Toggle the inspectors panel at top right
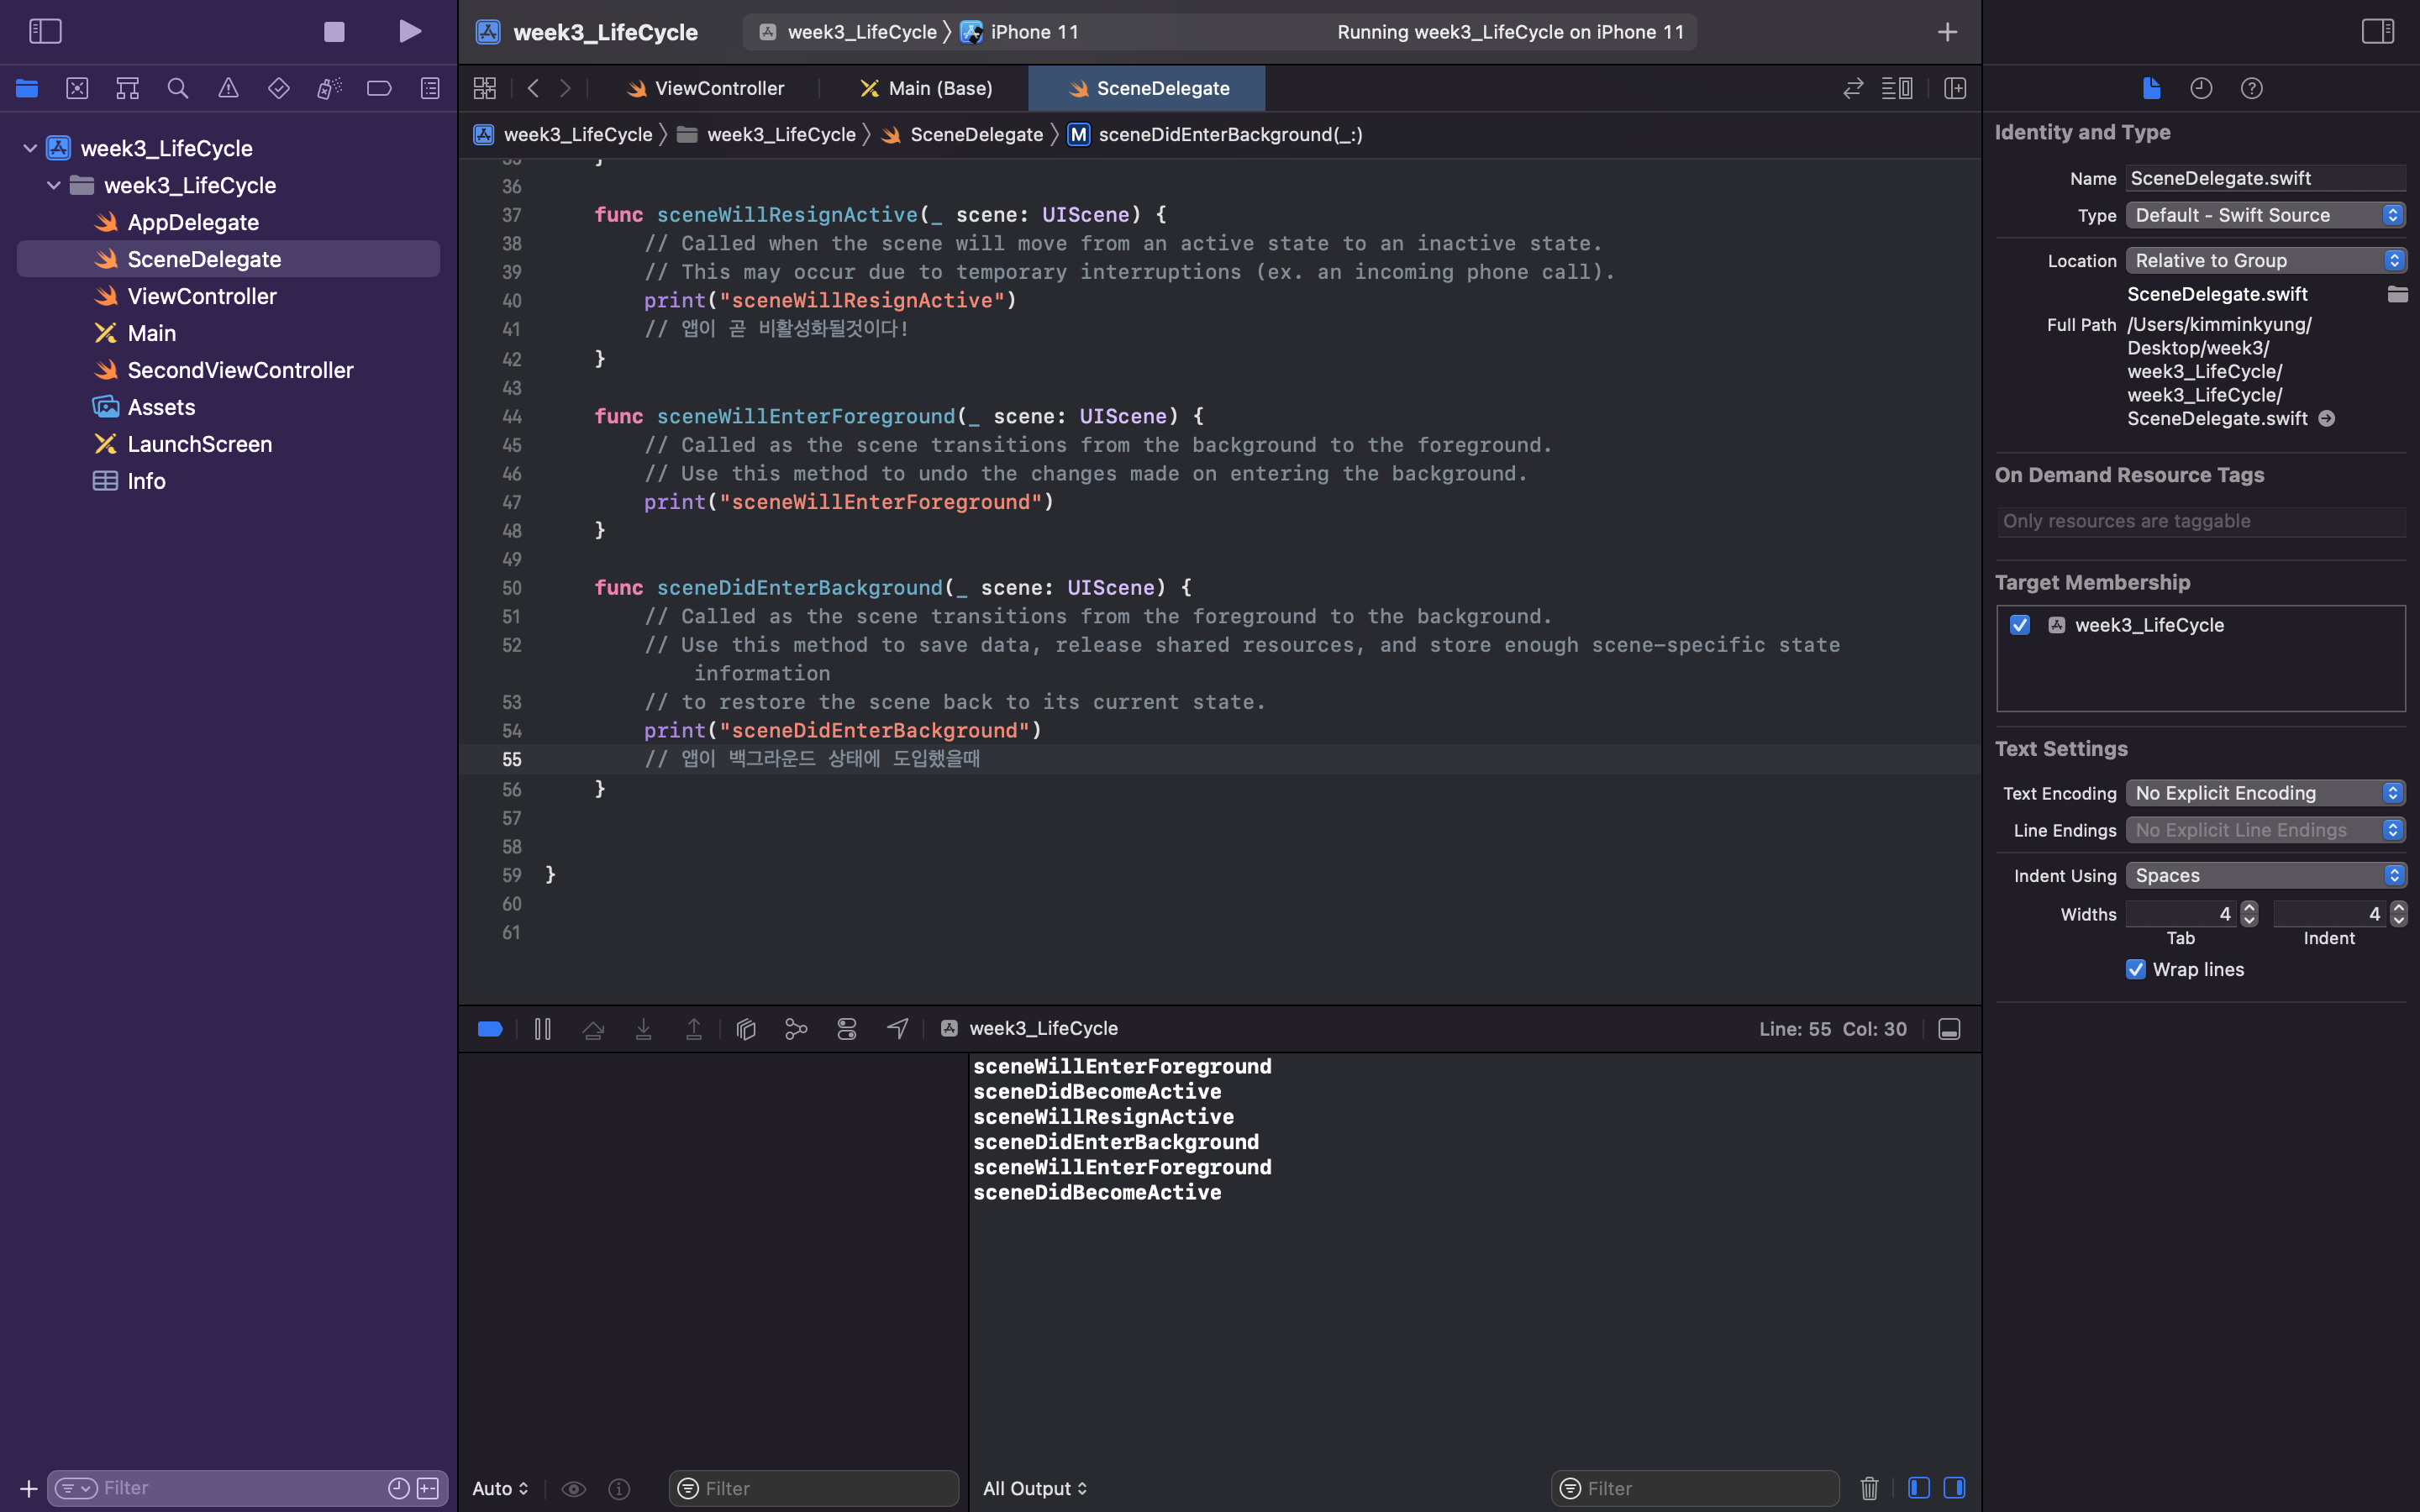This screenshot has width=2420, height=1512. click(x=2377, y=32)
